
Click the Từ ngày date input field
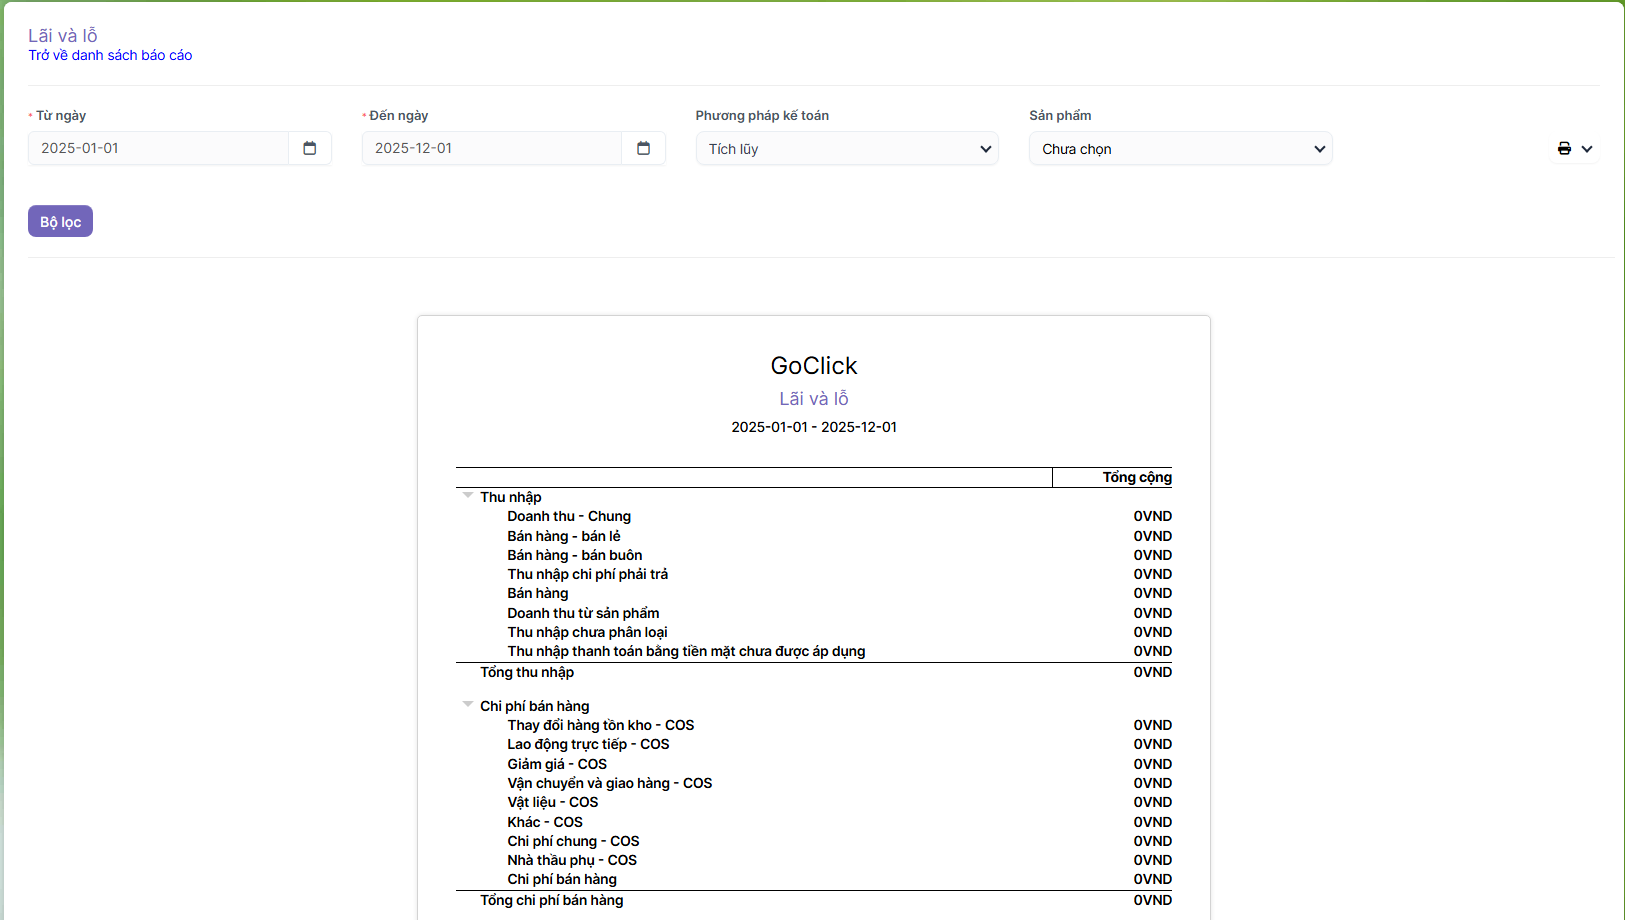[x=158, y=148]
